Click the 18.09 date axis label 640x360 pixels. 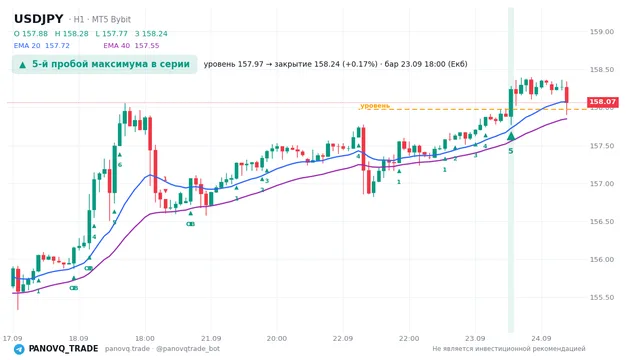click(78, 338)
